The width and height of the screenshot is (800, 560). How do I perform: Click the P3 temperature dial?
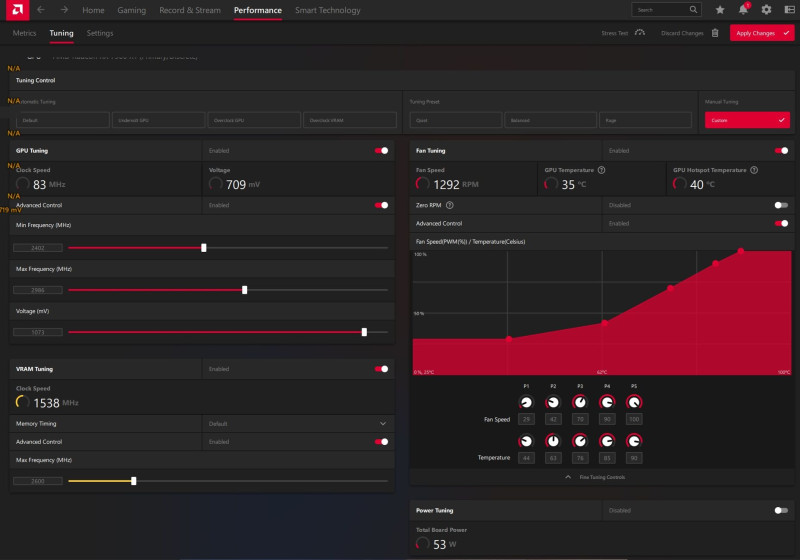(580, 441)
